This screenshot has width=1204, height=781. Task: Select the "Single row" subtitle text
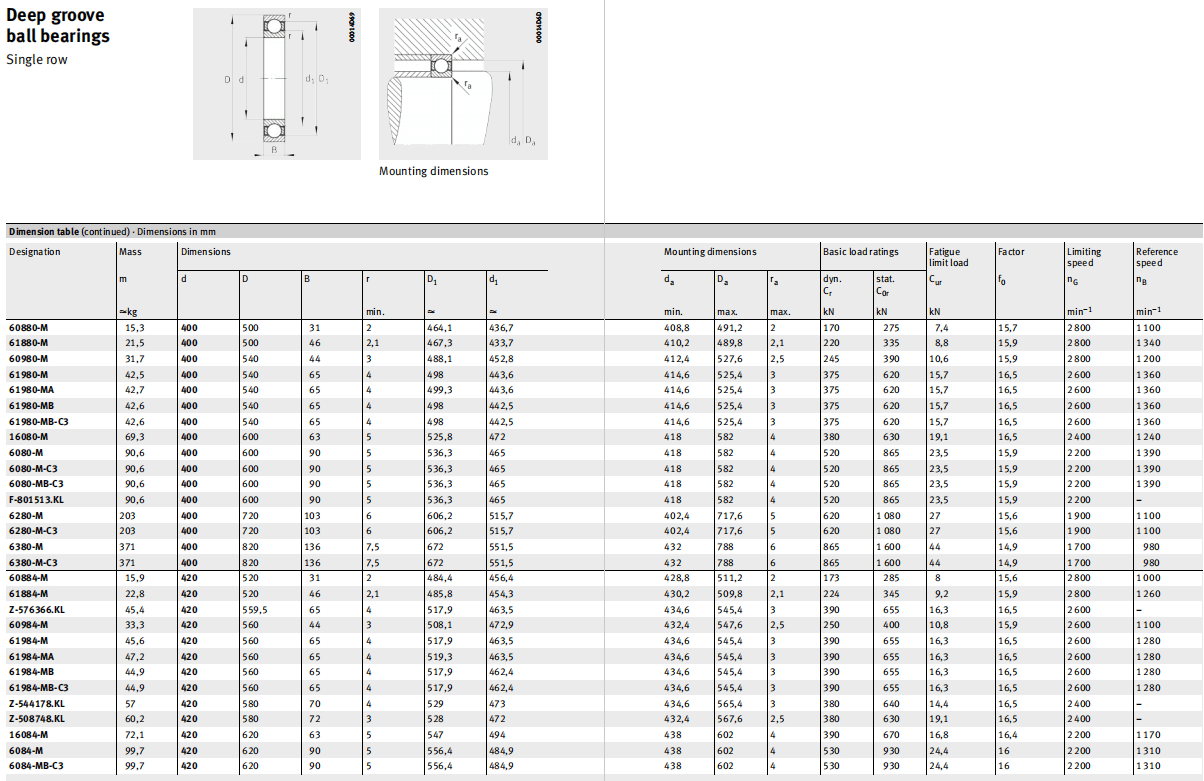click(37, 60)
